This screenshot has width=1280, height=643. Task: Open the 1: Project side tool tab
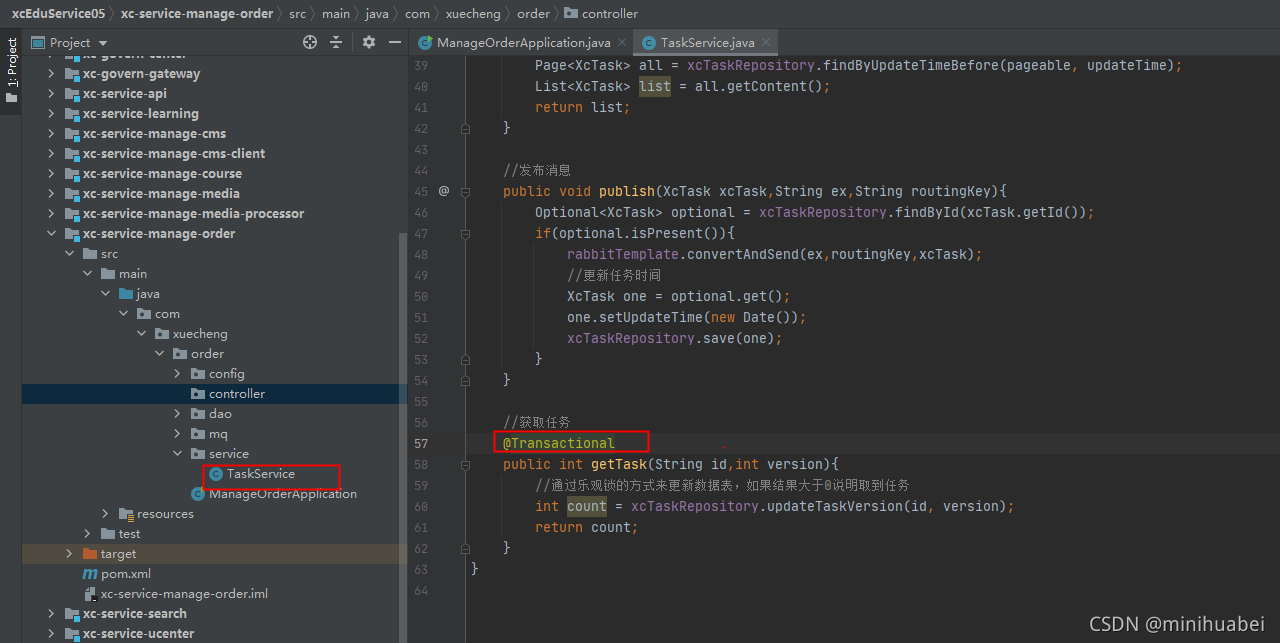[11, 72]
